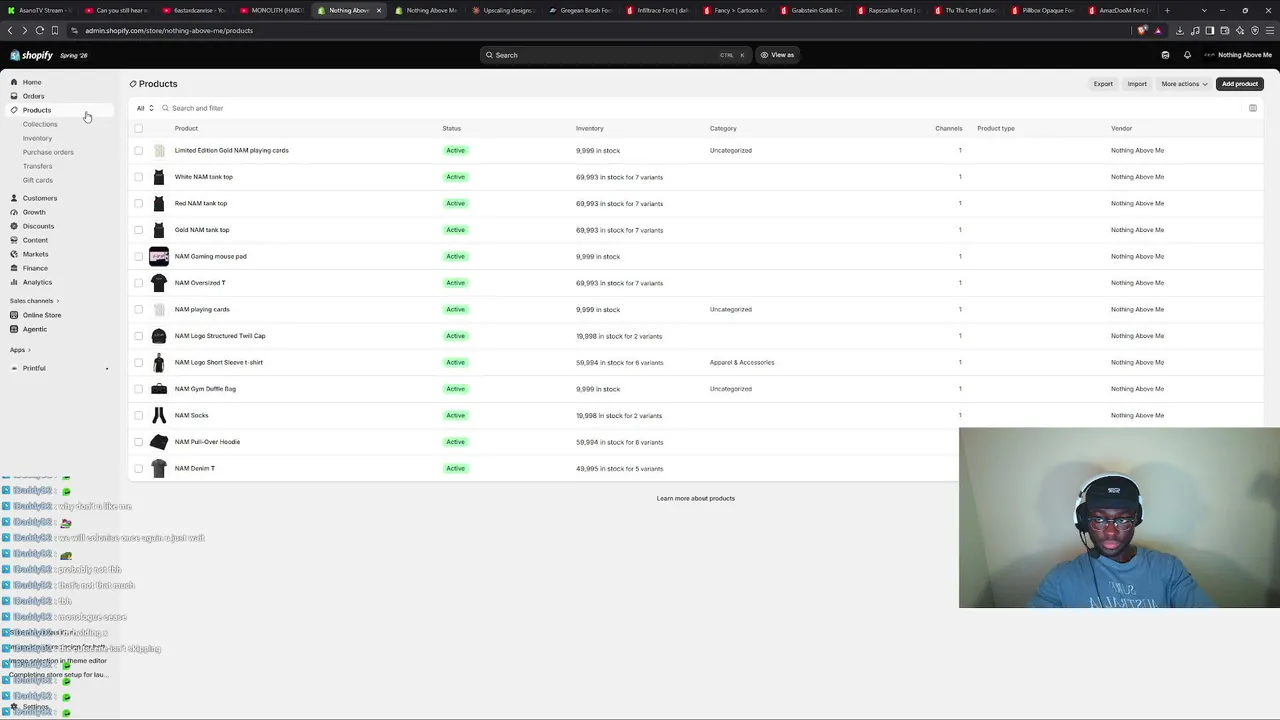Open Gift cards in the sidebar
The height and width of the screenshot is (720, 1280).
[x=38, y=180]
